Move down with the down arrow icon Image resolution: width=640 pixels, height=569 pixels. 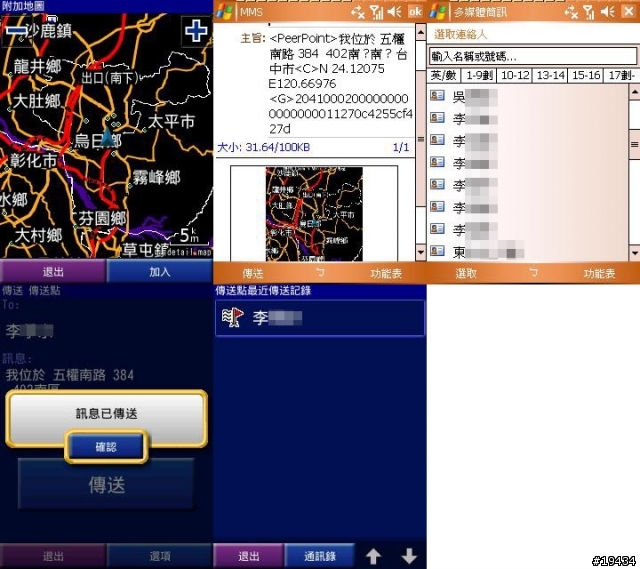(x=409, y=556)
